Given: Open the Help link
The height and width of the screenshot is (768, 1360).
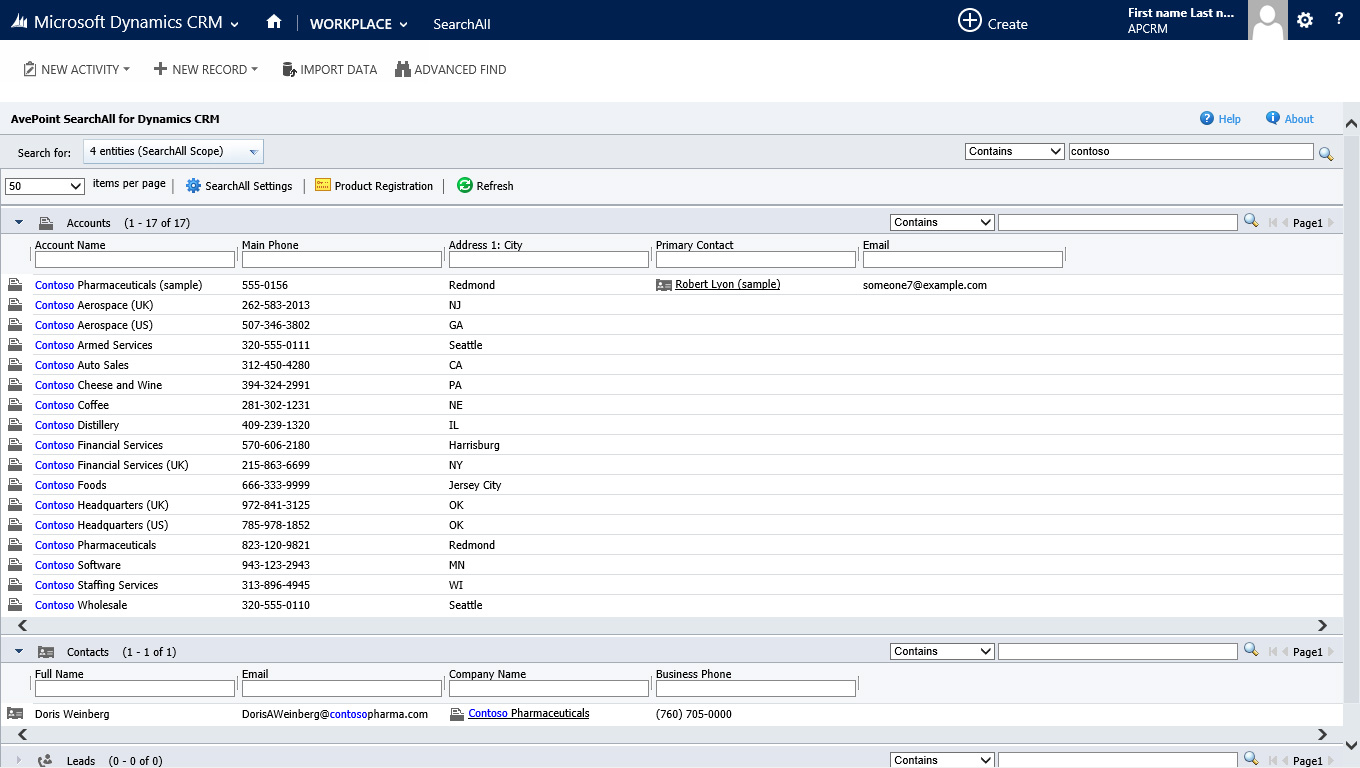Looking at the screenshot, I should pos(1220,118).
